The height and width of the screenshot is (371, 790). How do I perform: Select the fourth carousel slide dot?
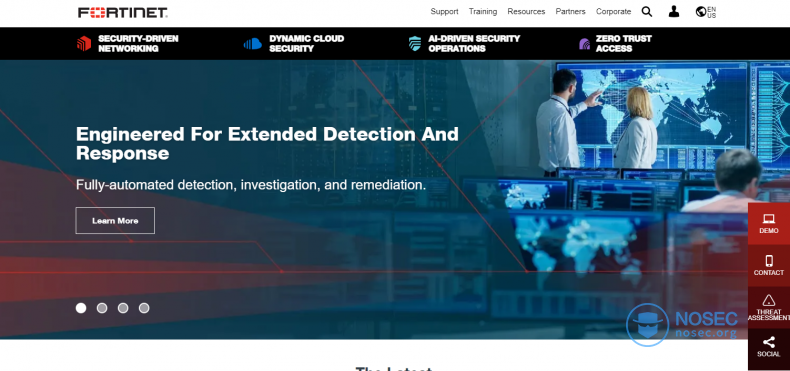(x=144, y=308)
